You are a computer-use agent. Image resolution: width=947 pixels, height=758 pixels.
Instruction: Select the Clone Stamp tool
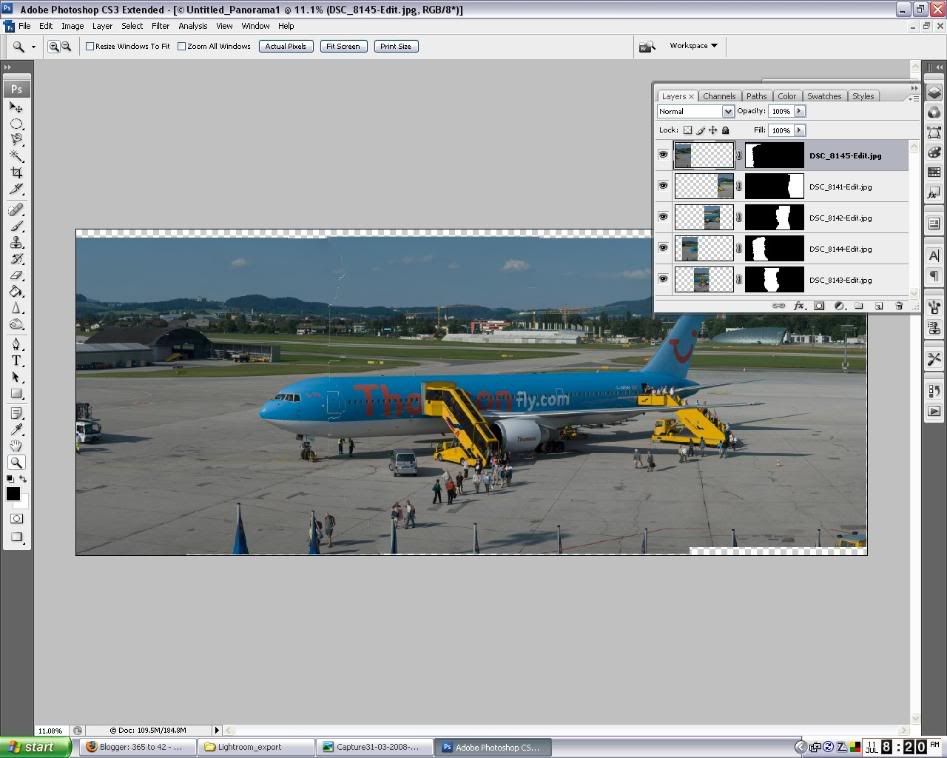[16, 242]
